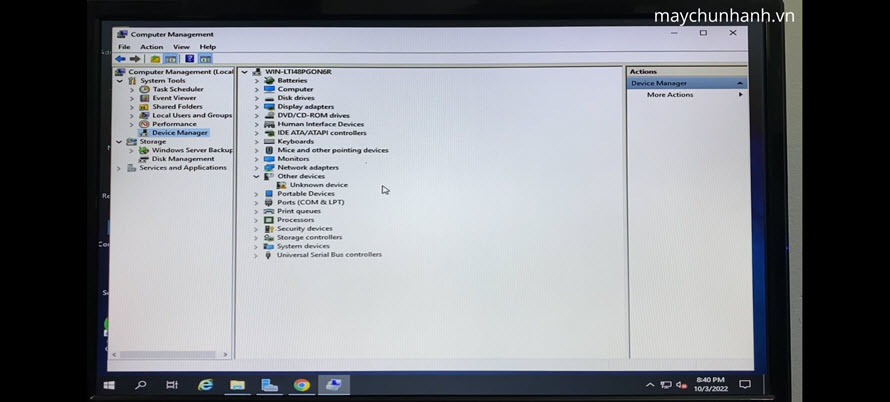
Task: Open the File menu
Action: (x=124, y=47)
